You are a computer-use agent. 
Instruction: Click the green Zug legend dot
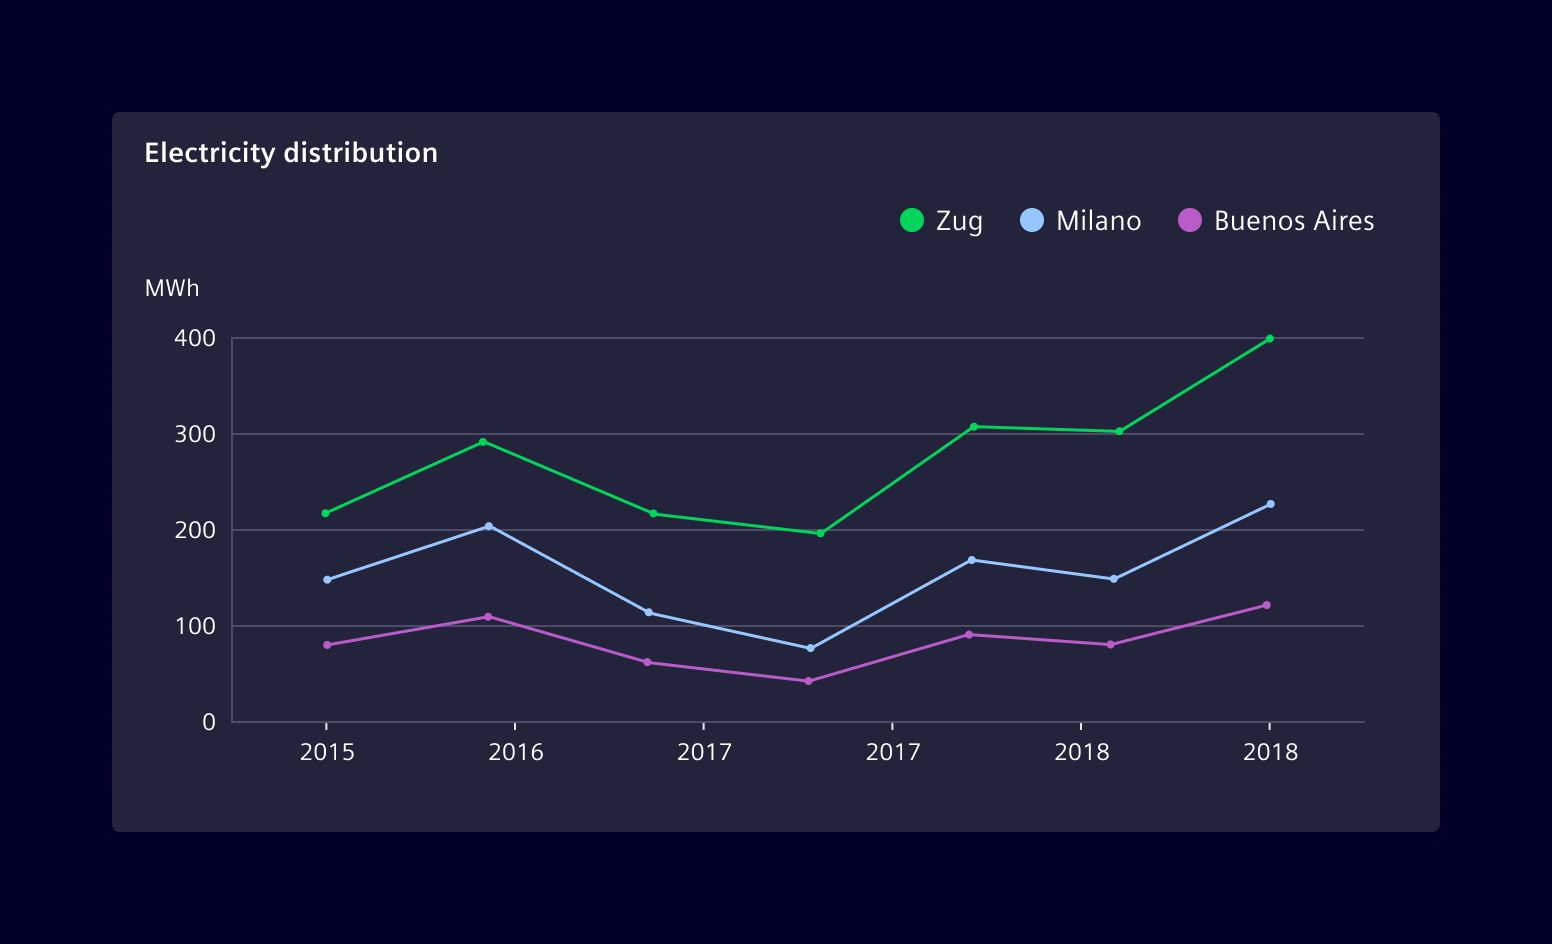pyautogui.click(x=911, y=221)
